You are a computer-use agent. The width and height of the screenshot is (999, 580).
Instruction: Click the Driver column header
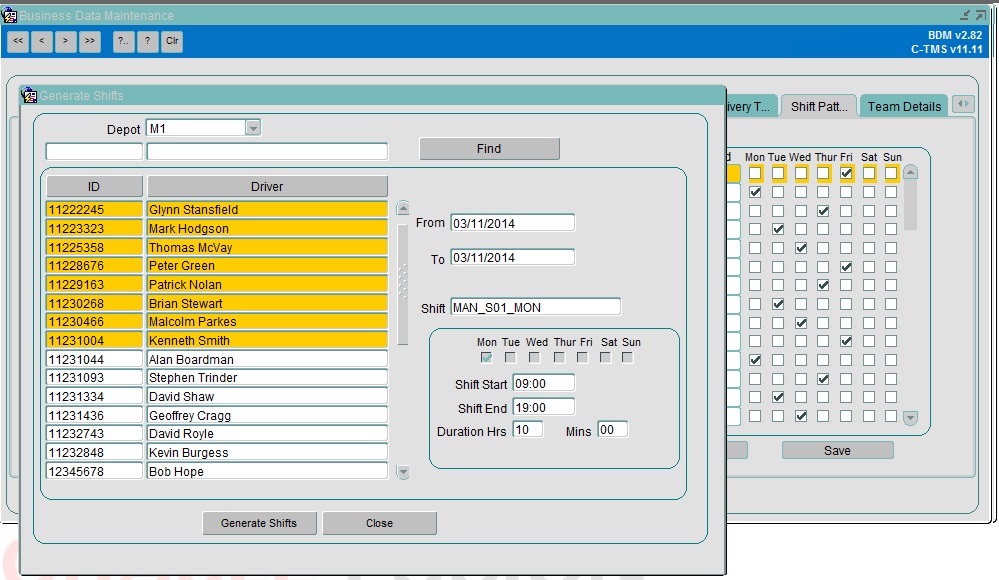267,186
